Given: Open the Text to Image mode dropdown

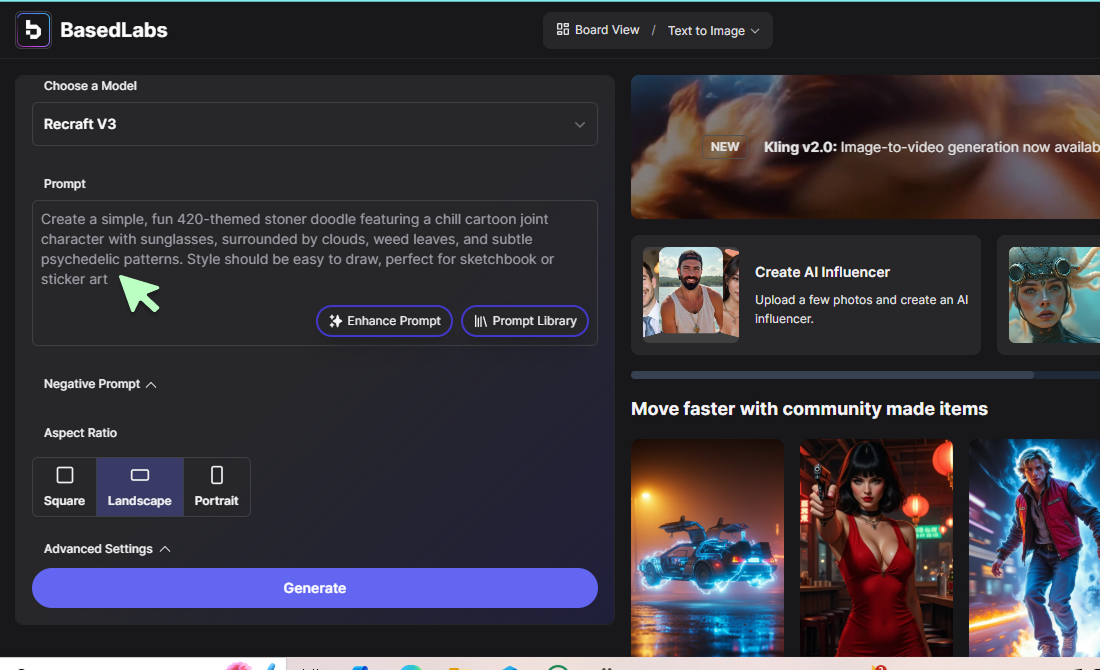Looking at the screenshot, I should click(x=713, y=31).
